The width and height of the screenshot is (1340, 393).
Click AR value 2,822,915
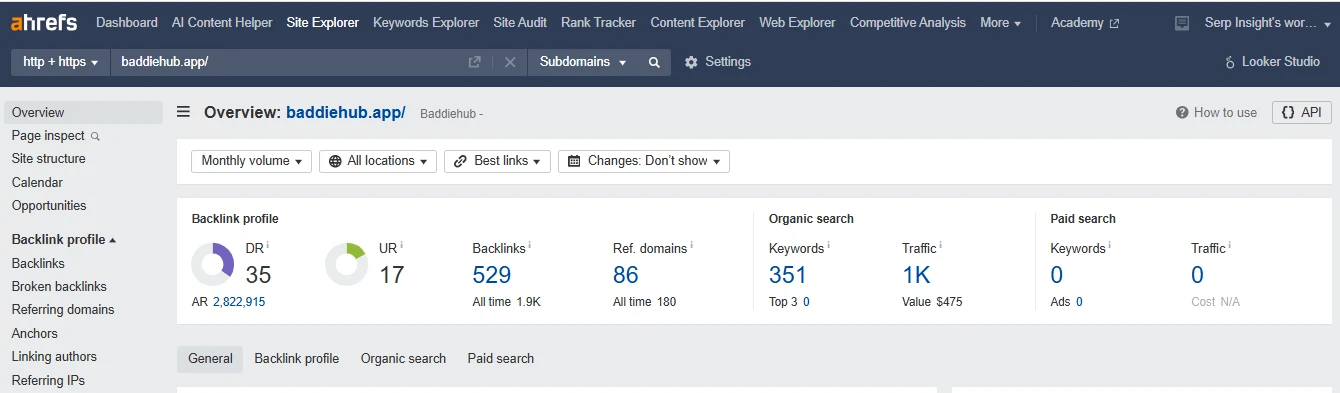click(x=239, y=302)
